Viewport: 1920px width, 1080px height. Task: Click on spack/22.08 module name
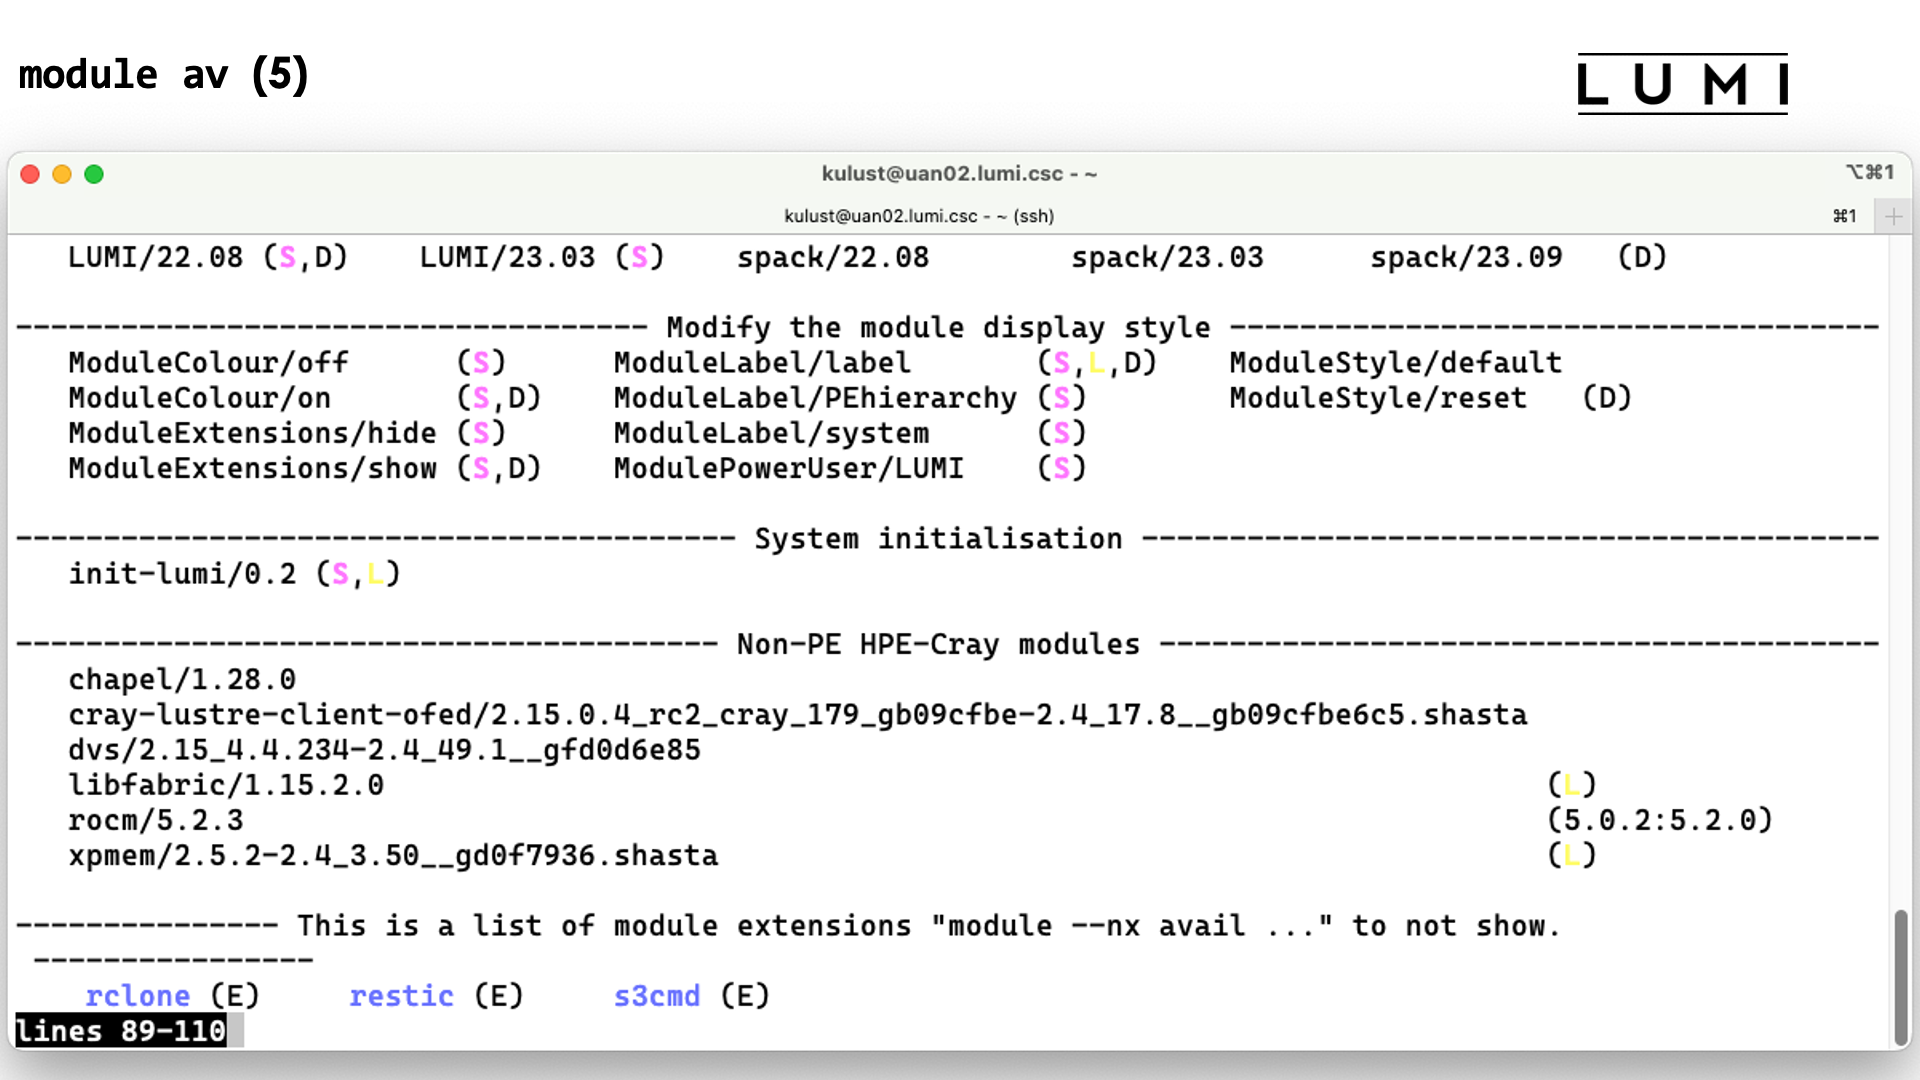point(833,257)
